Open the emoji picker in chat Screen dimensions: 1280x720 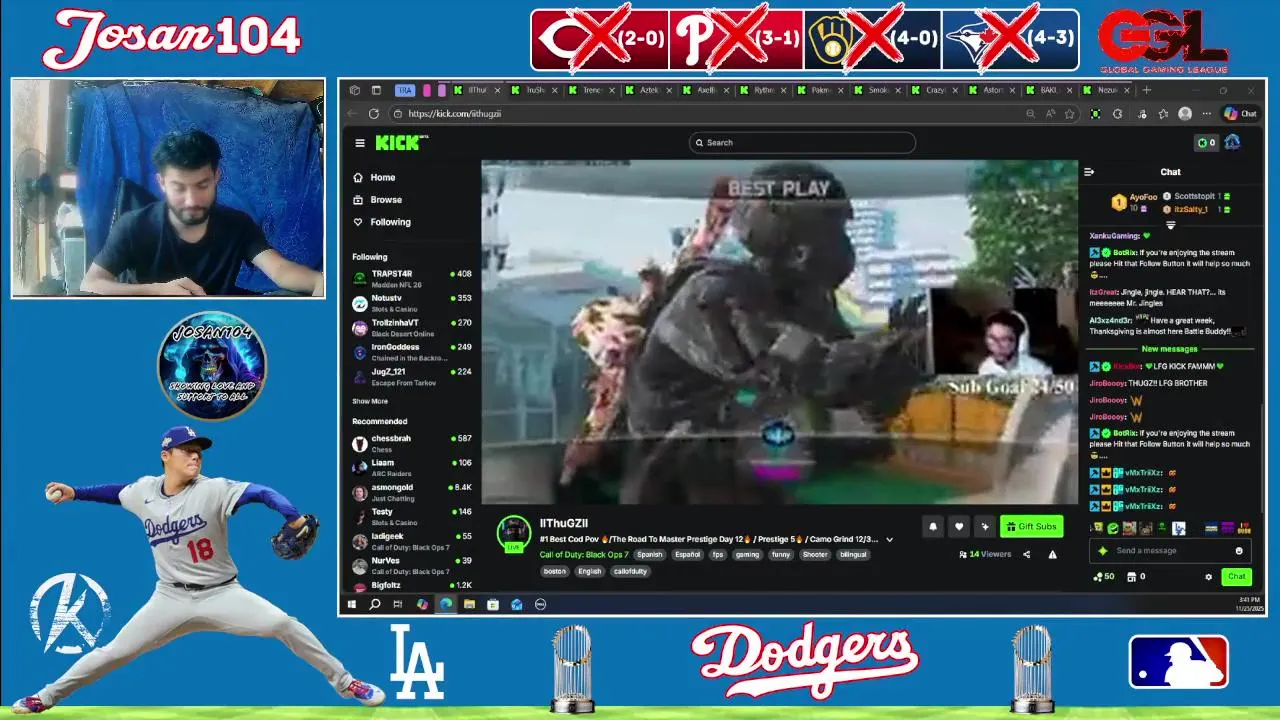coord(1239,551)
